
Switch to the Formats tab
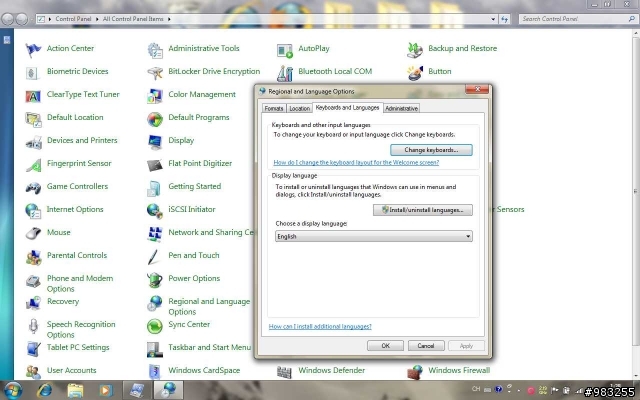tap(273, 108)
